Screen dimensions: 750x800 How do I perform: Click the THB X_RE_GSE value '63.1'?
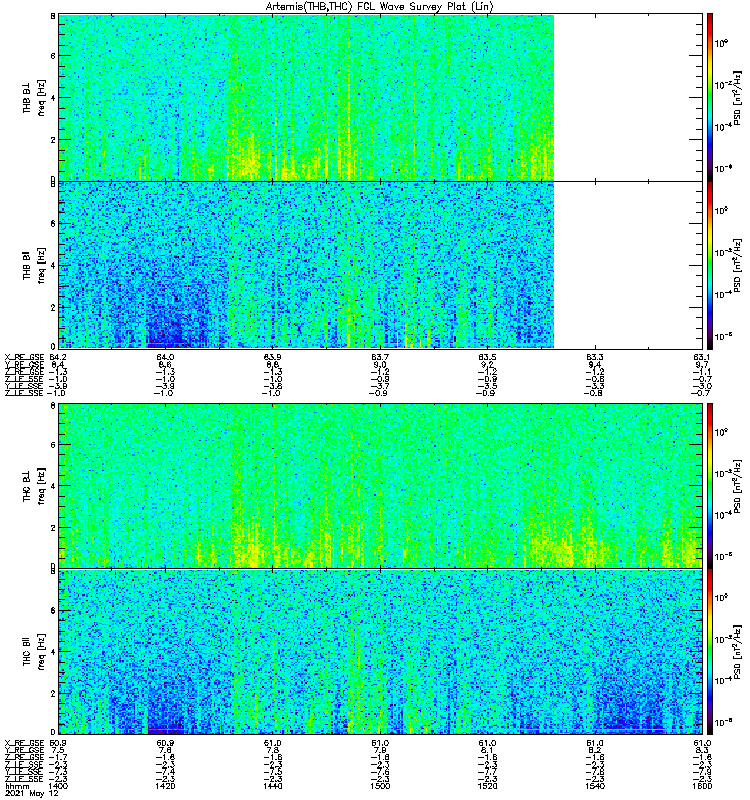tap(702, 357)
